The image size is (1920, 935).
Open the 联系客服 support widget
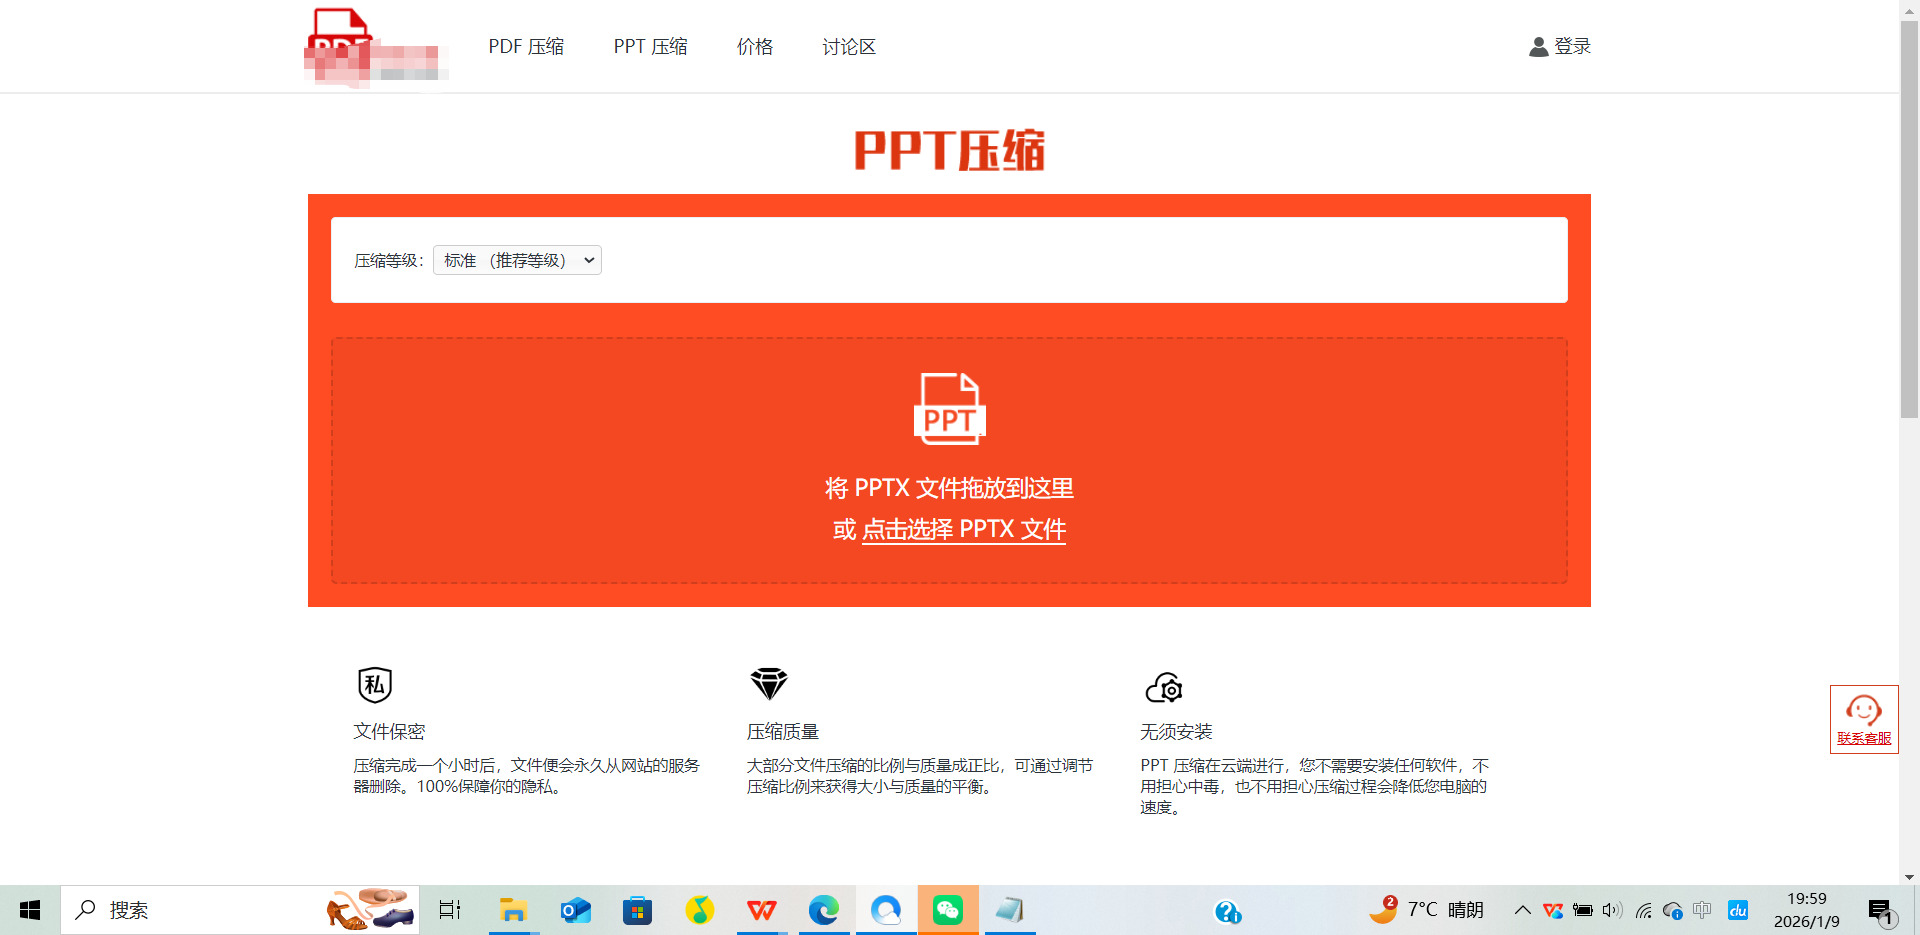(1864, 720)
